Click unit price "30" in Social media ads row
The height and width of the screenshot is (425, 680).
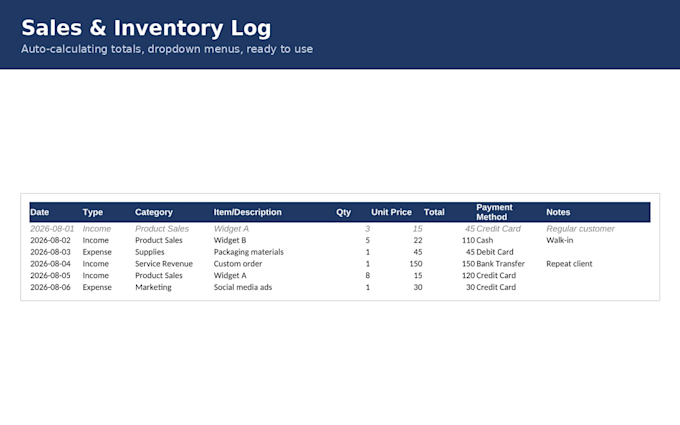[418, 287]
